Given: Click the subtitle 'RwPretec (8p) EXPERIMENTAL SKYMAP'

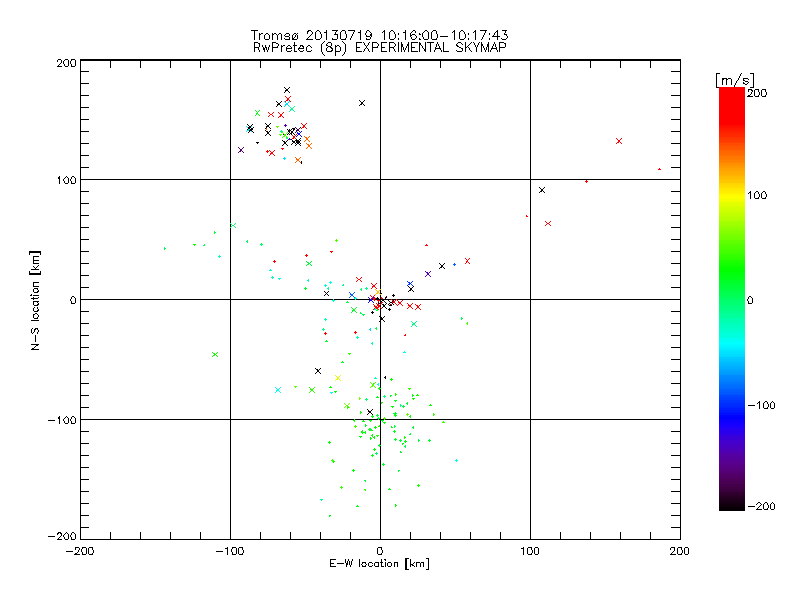Looking at the screenshot, I should coord(379,47).
